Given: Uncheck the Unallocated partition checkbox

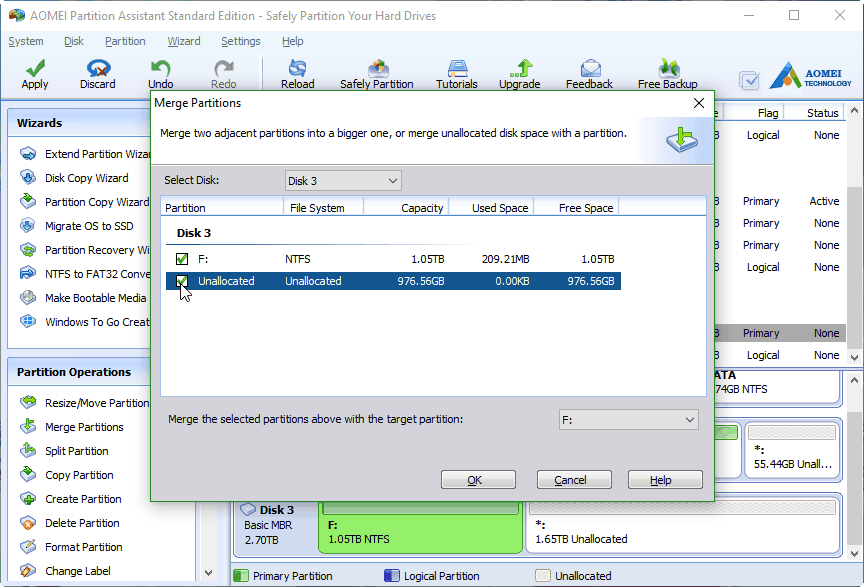Looking at the screenshot, I should [182, 281].
